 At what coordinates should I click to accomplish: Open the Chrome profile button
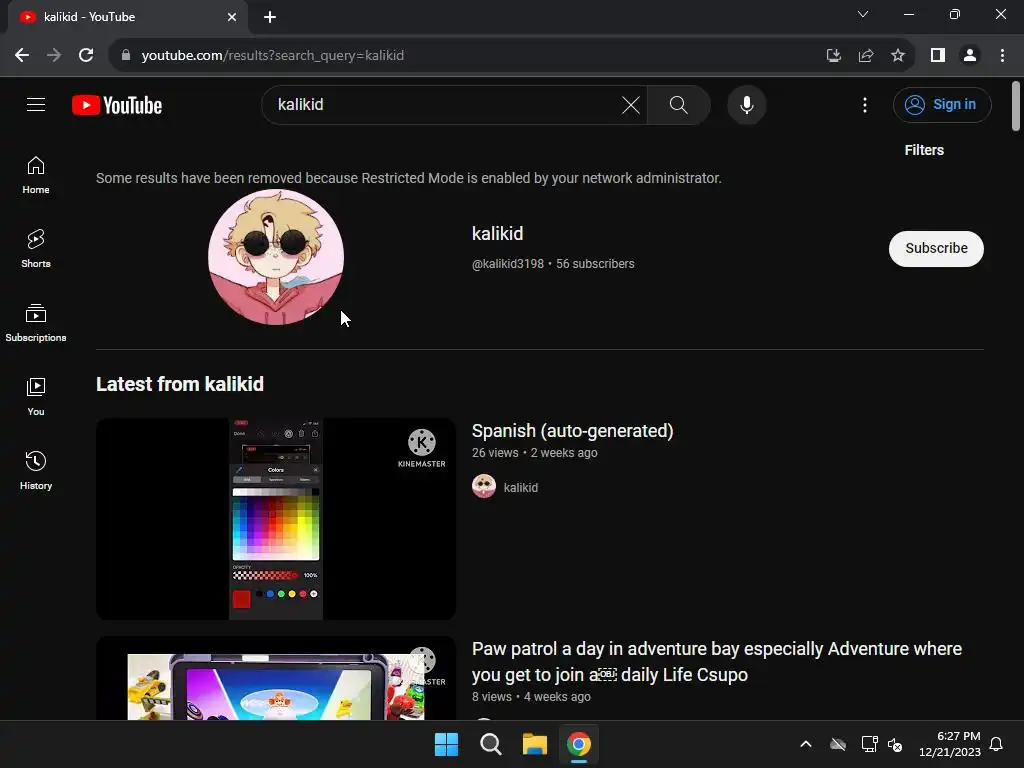(970, 56)
